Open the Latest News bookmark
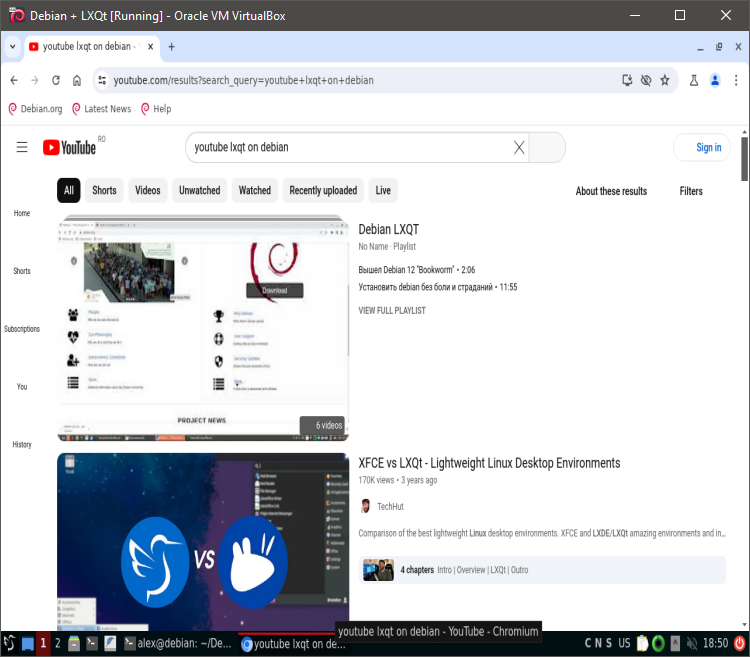Screen dimensions: 750x657 click(x=101, y=109)
